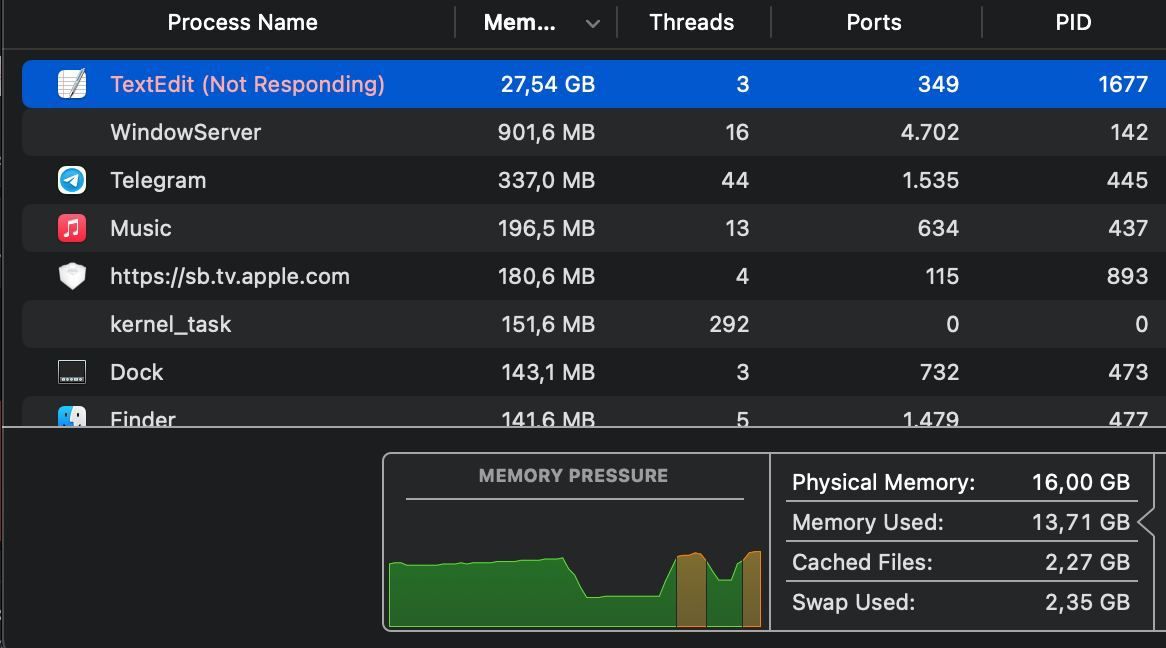Screen dimensions: 1166x648
Task: Select the kernel_task process row
Action: [x=594, y=324]
